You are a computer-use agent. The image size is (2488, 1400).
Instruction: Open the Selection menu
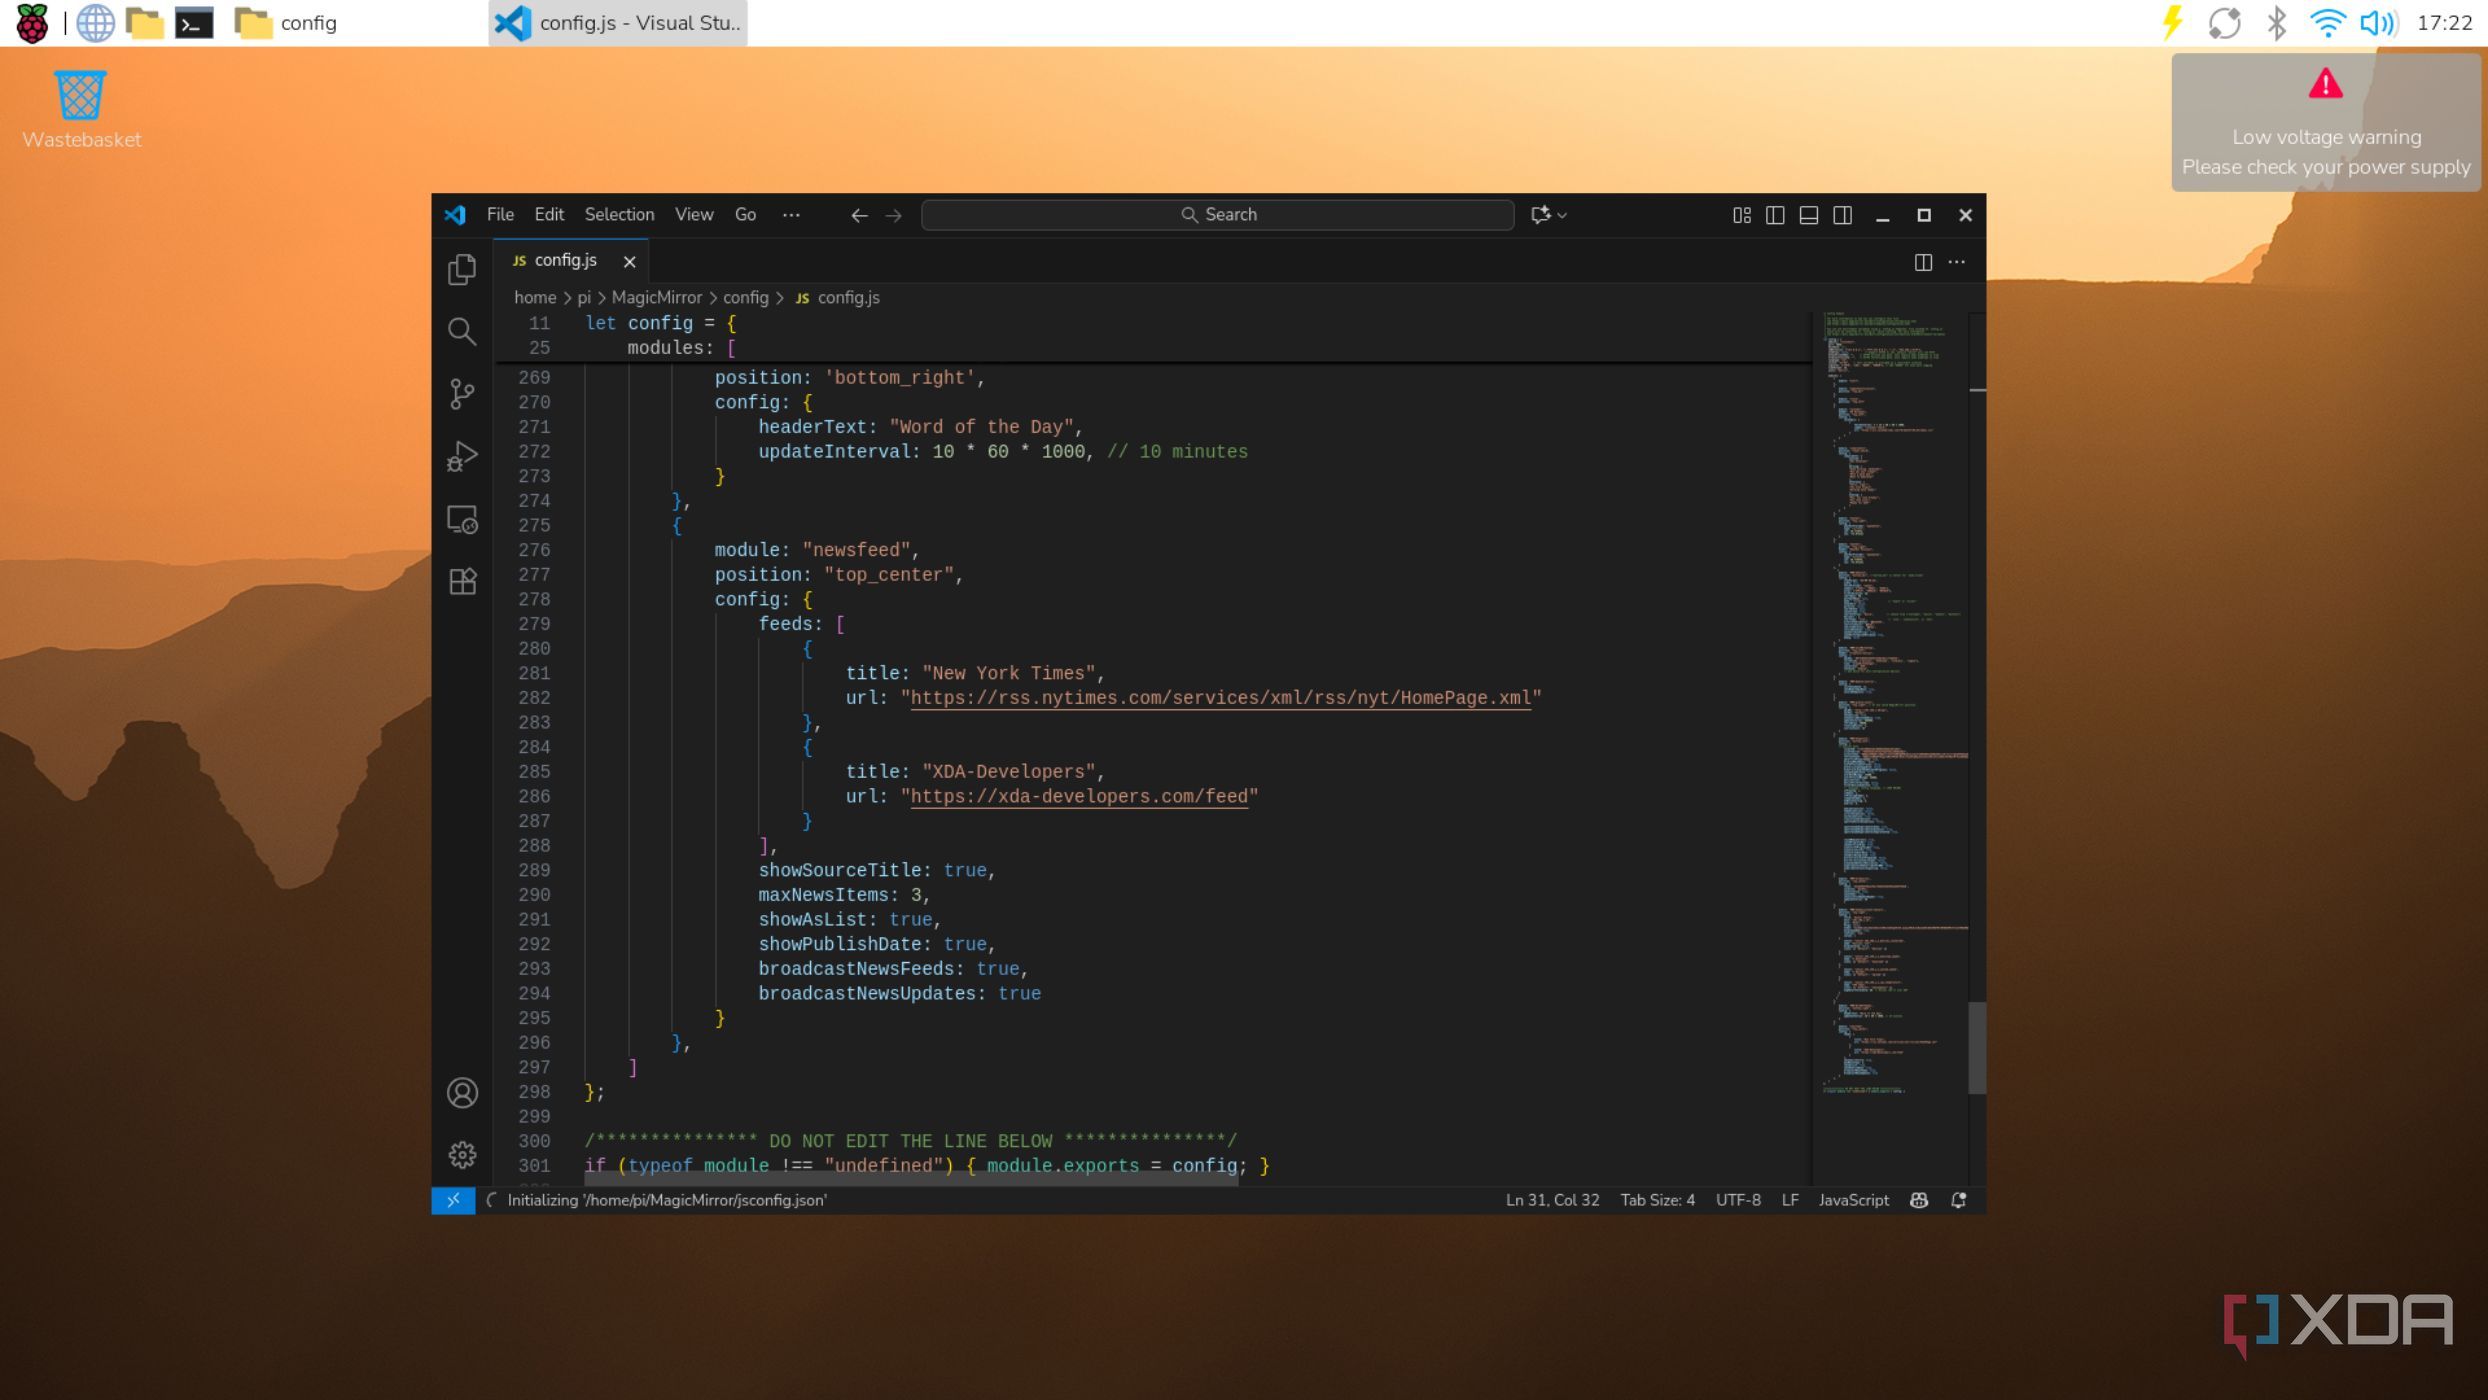pos(619,215)
